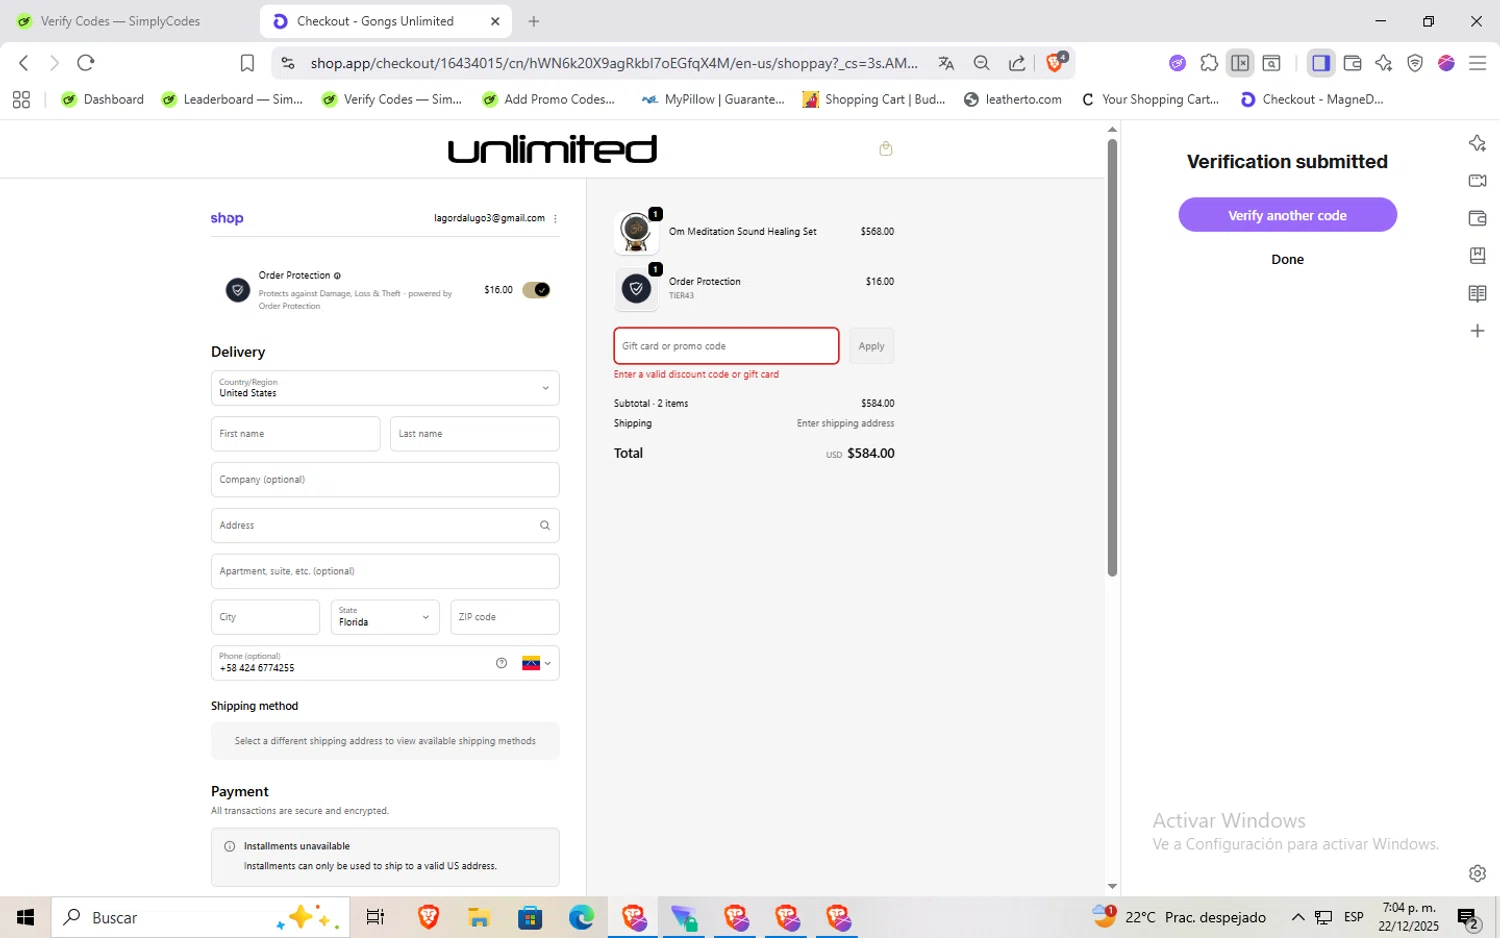Screen dimensions: 1500x938
Task: Click Done in the verification panel
Action: pyautogui.click(x=1287, y=259)
